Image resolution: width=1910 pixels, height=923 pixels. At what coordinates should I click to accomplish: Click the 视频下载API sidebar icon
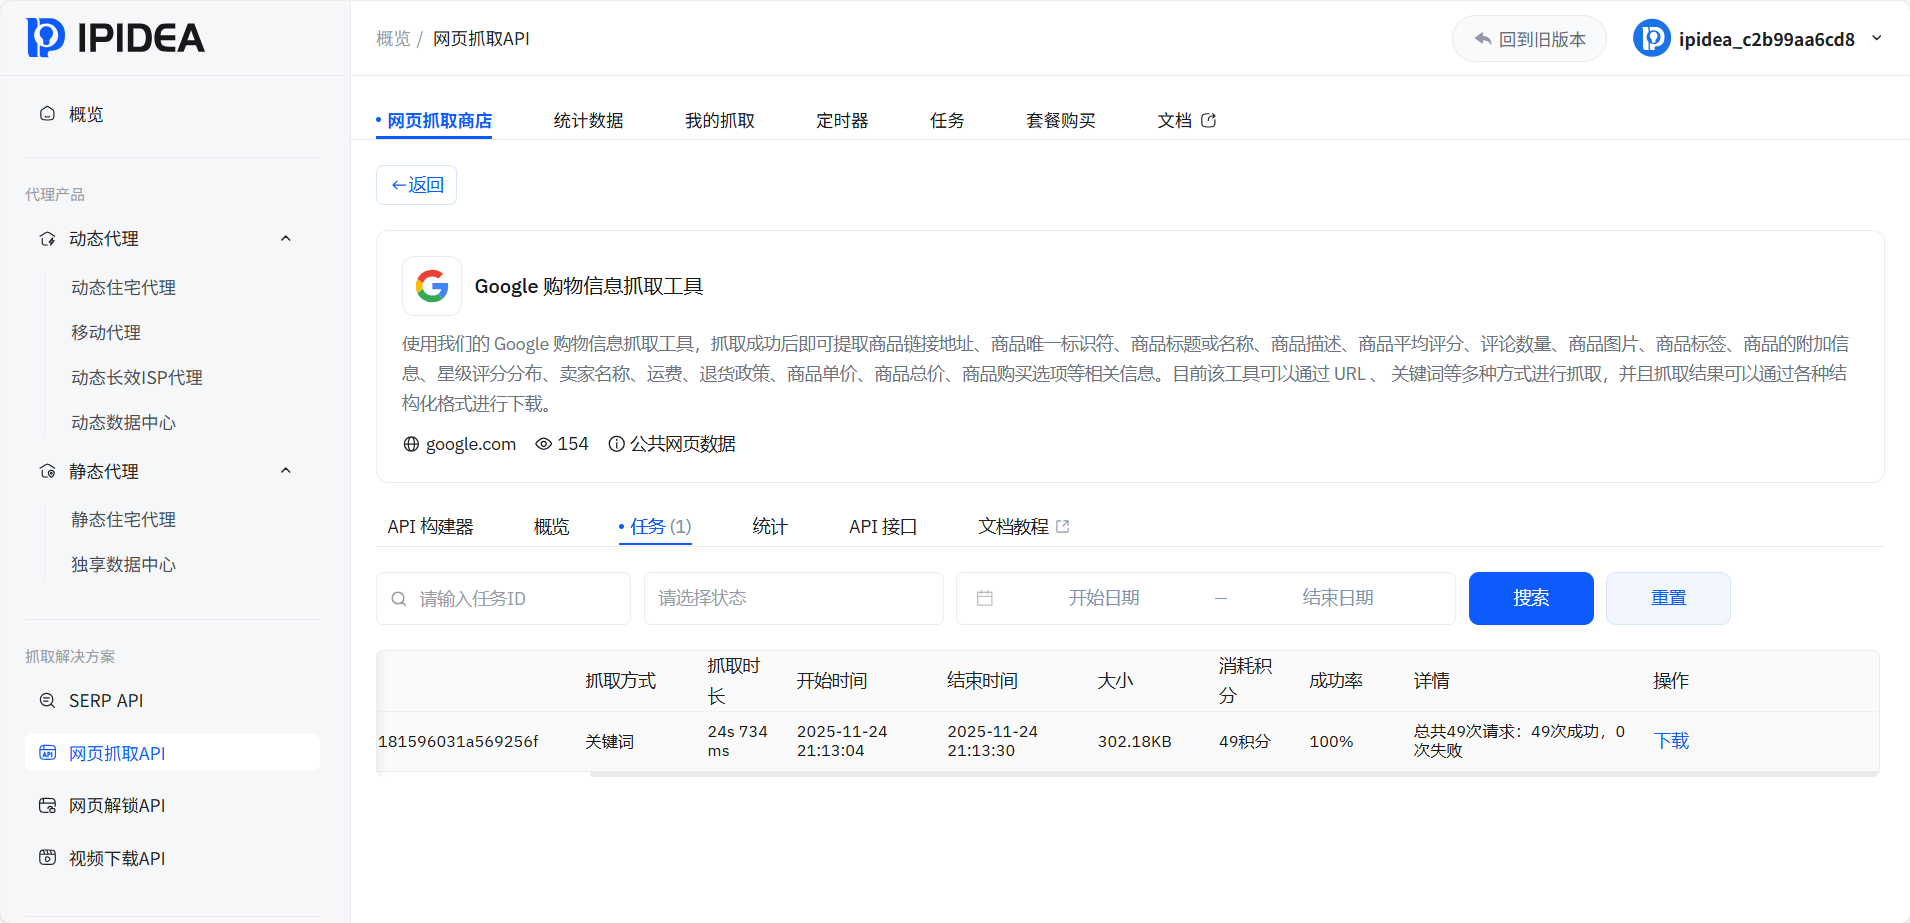point(47,858)
